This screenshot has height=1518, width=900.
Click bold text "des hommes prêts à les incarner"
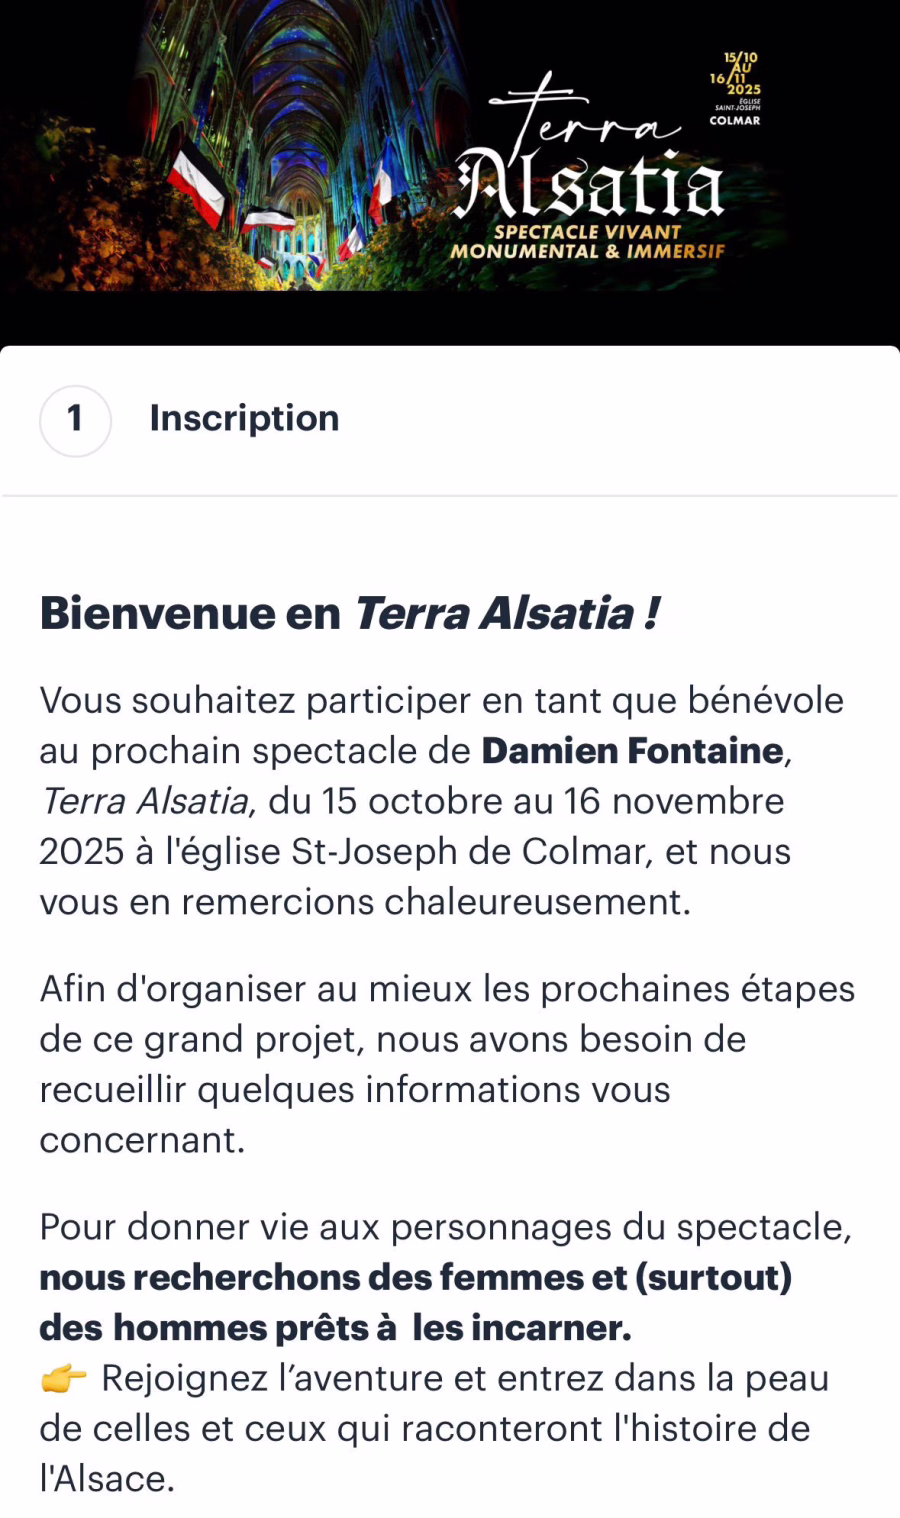point(335,1328)
